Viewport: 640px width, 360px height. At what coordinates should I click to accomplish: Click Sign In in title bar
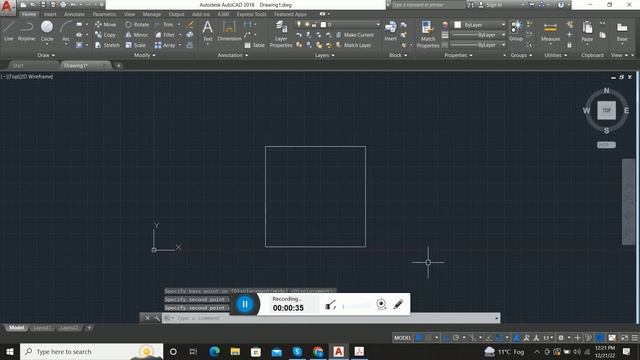(490, 5)
